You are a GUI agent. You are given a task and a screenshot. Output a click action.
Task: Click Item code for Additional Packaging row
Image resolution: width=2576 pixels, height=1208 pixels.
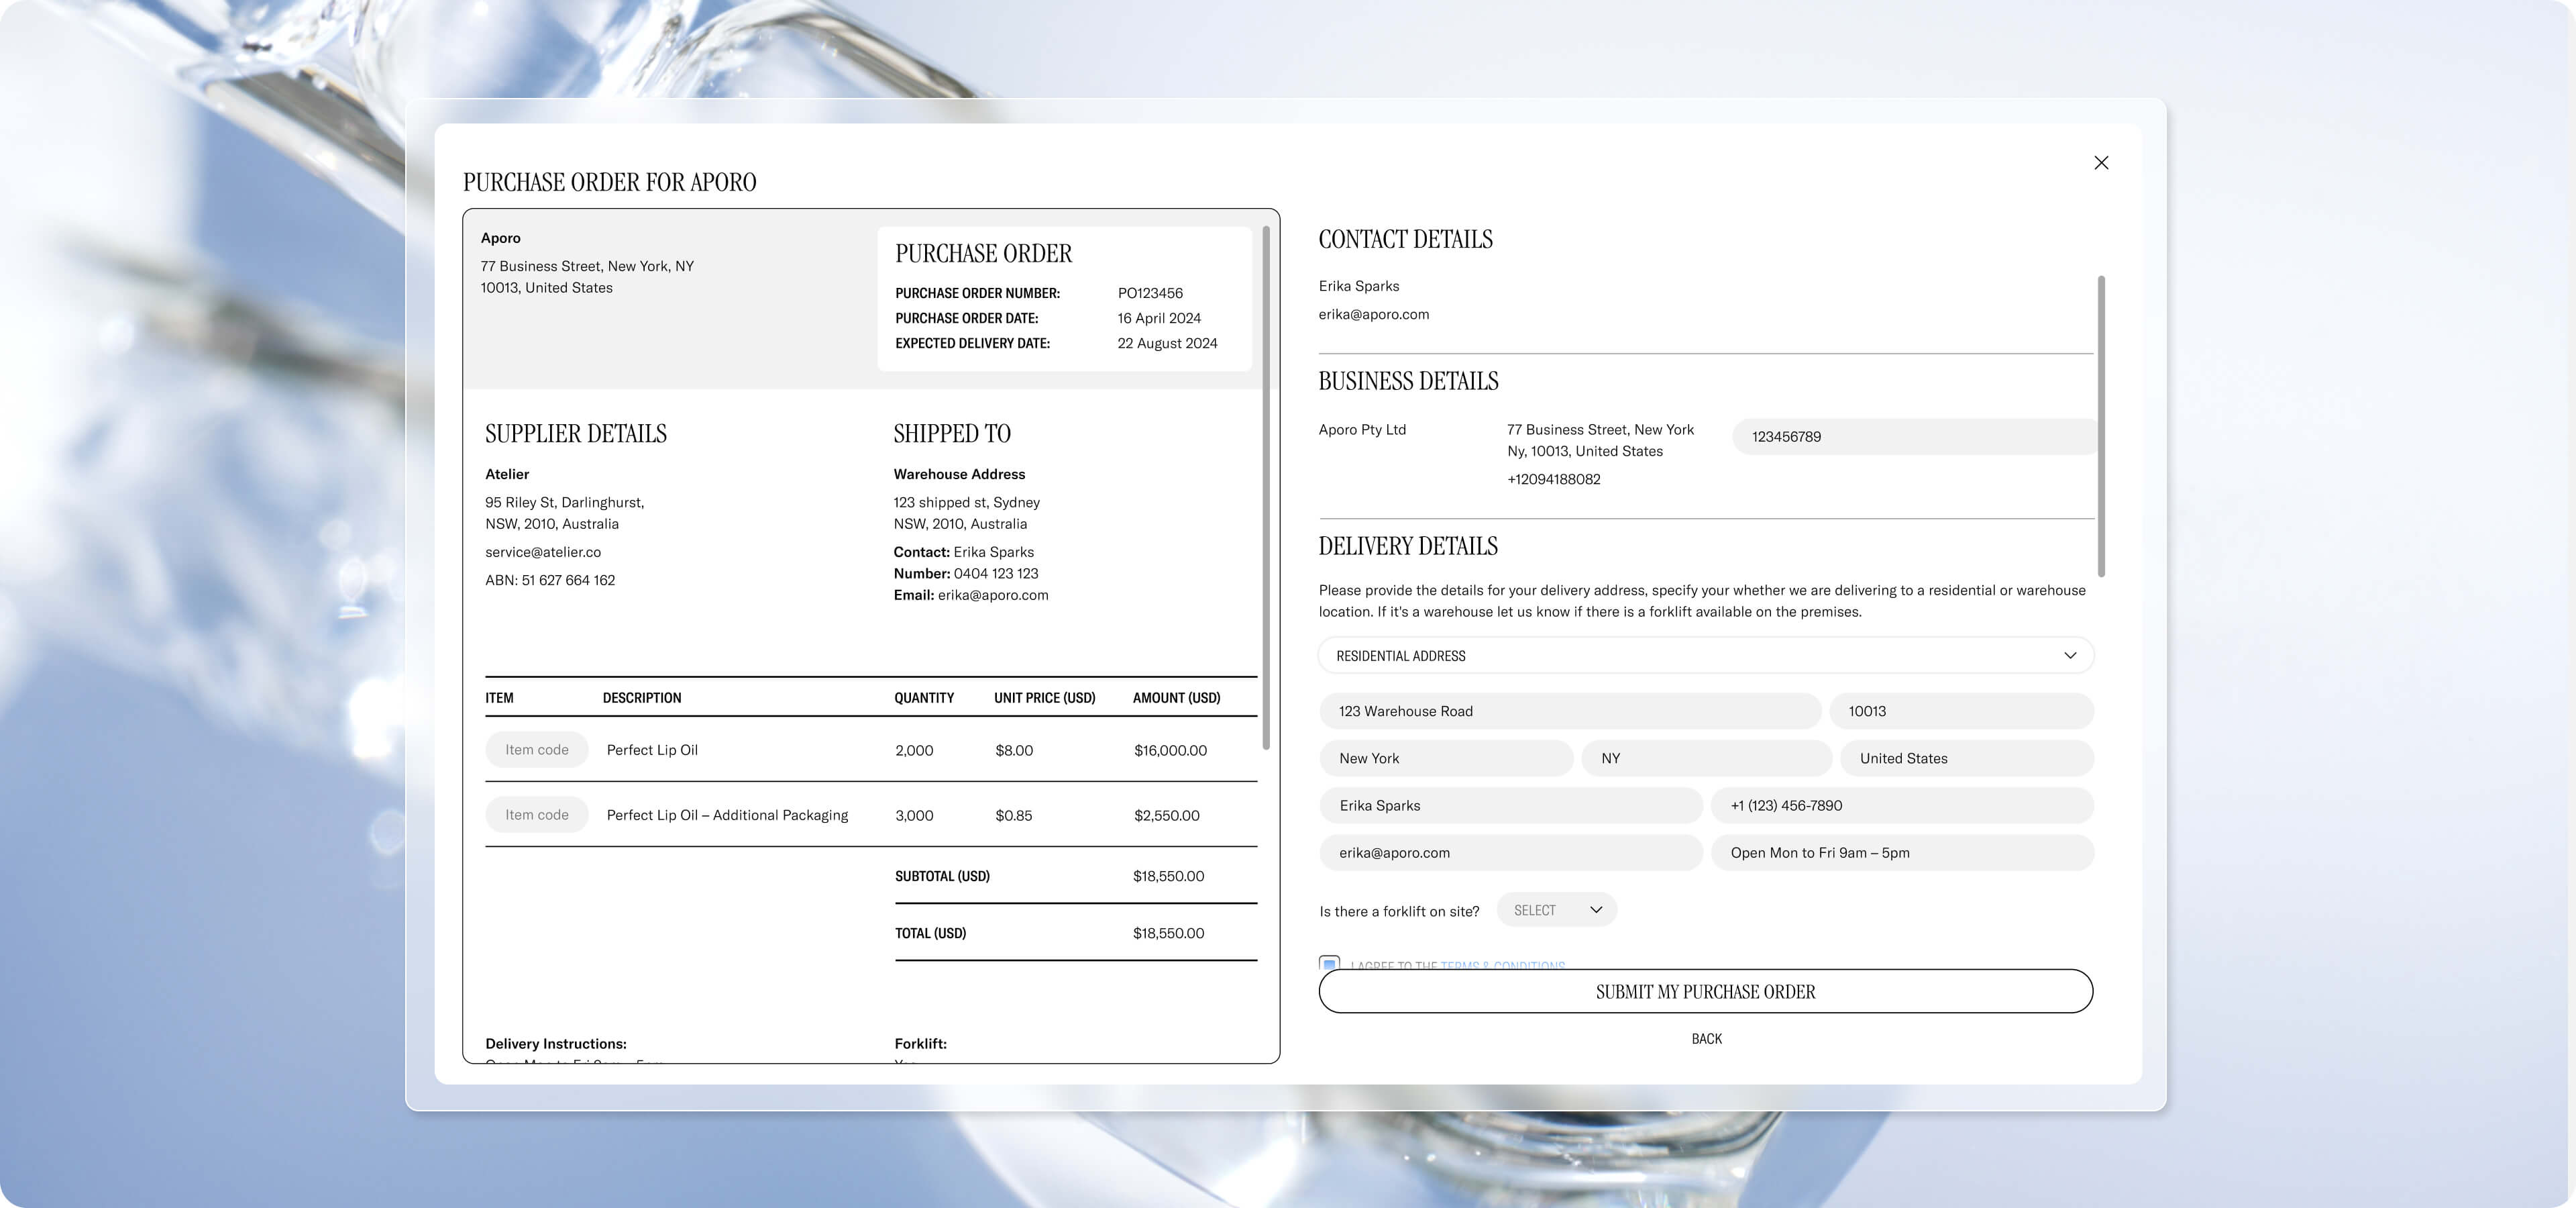coord(536,815)
